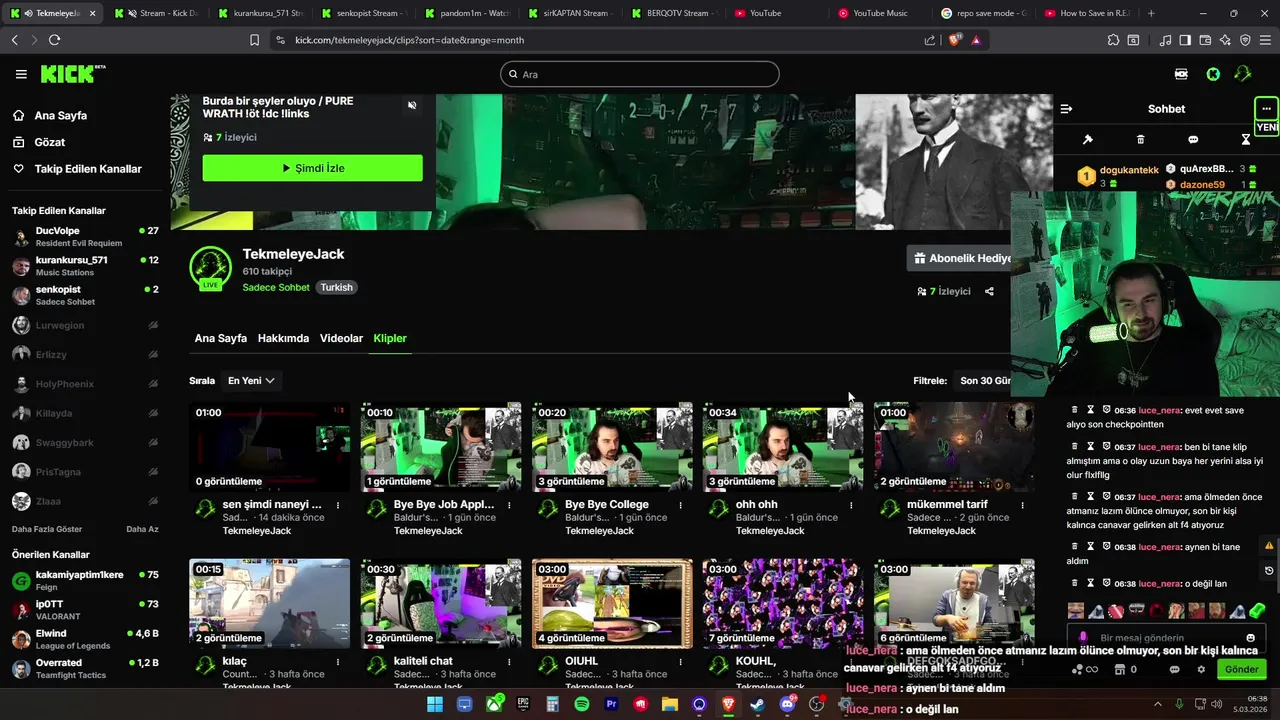Switch to the Videolar tab
The width and height of the screenshot is (1280, 720).
(x=341, y=338)
